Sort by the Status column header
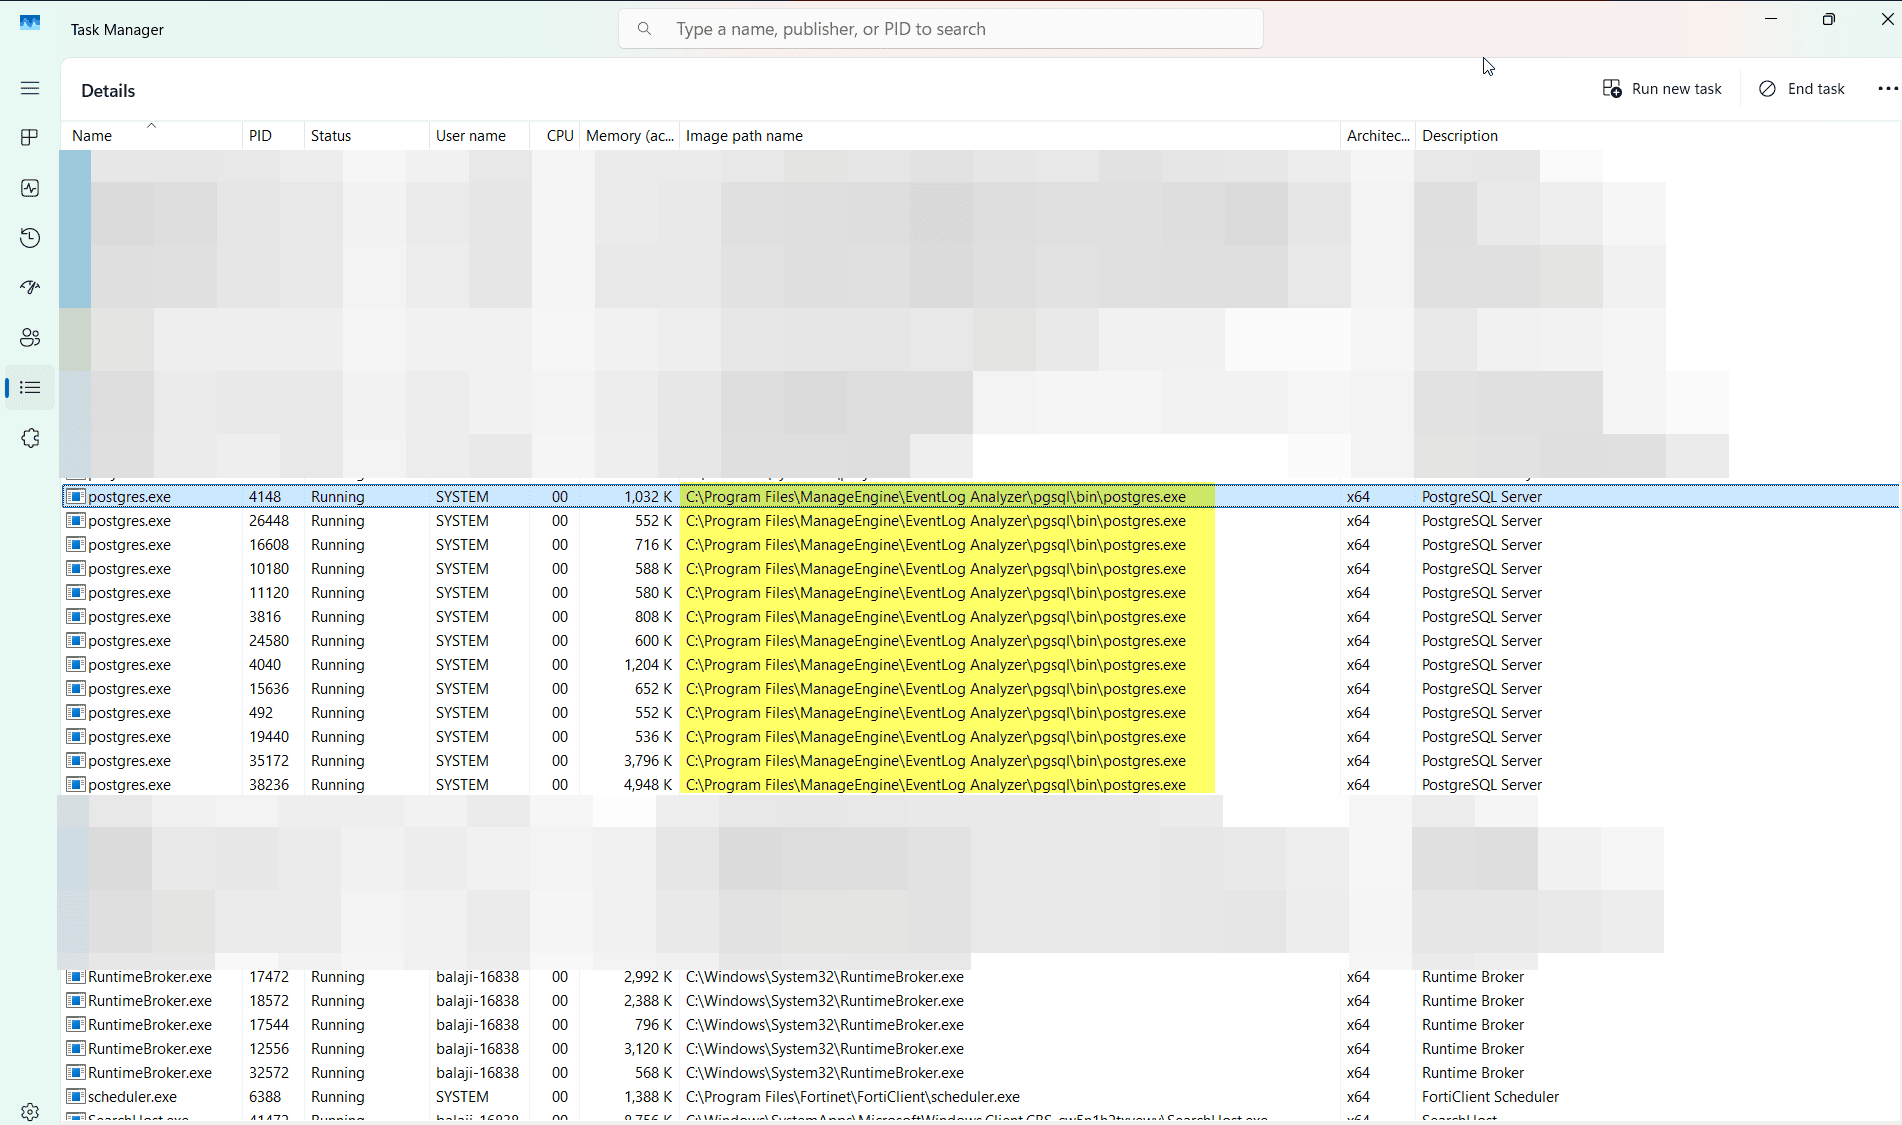The image size is (1902, 1125). point(366,136)
